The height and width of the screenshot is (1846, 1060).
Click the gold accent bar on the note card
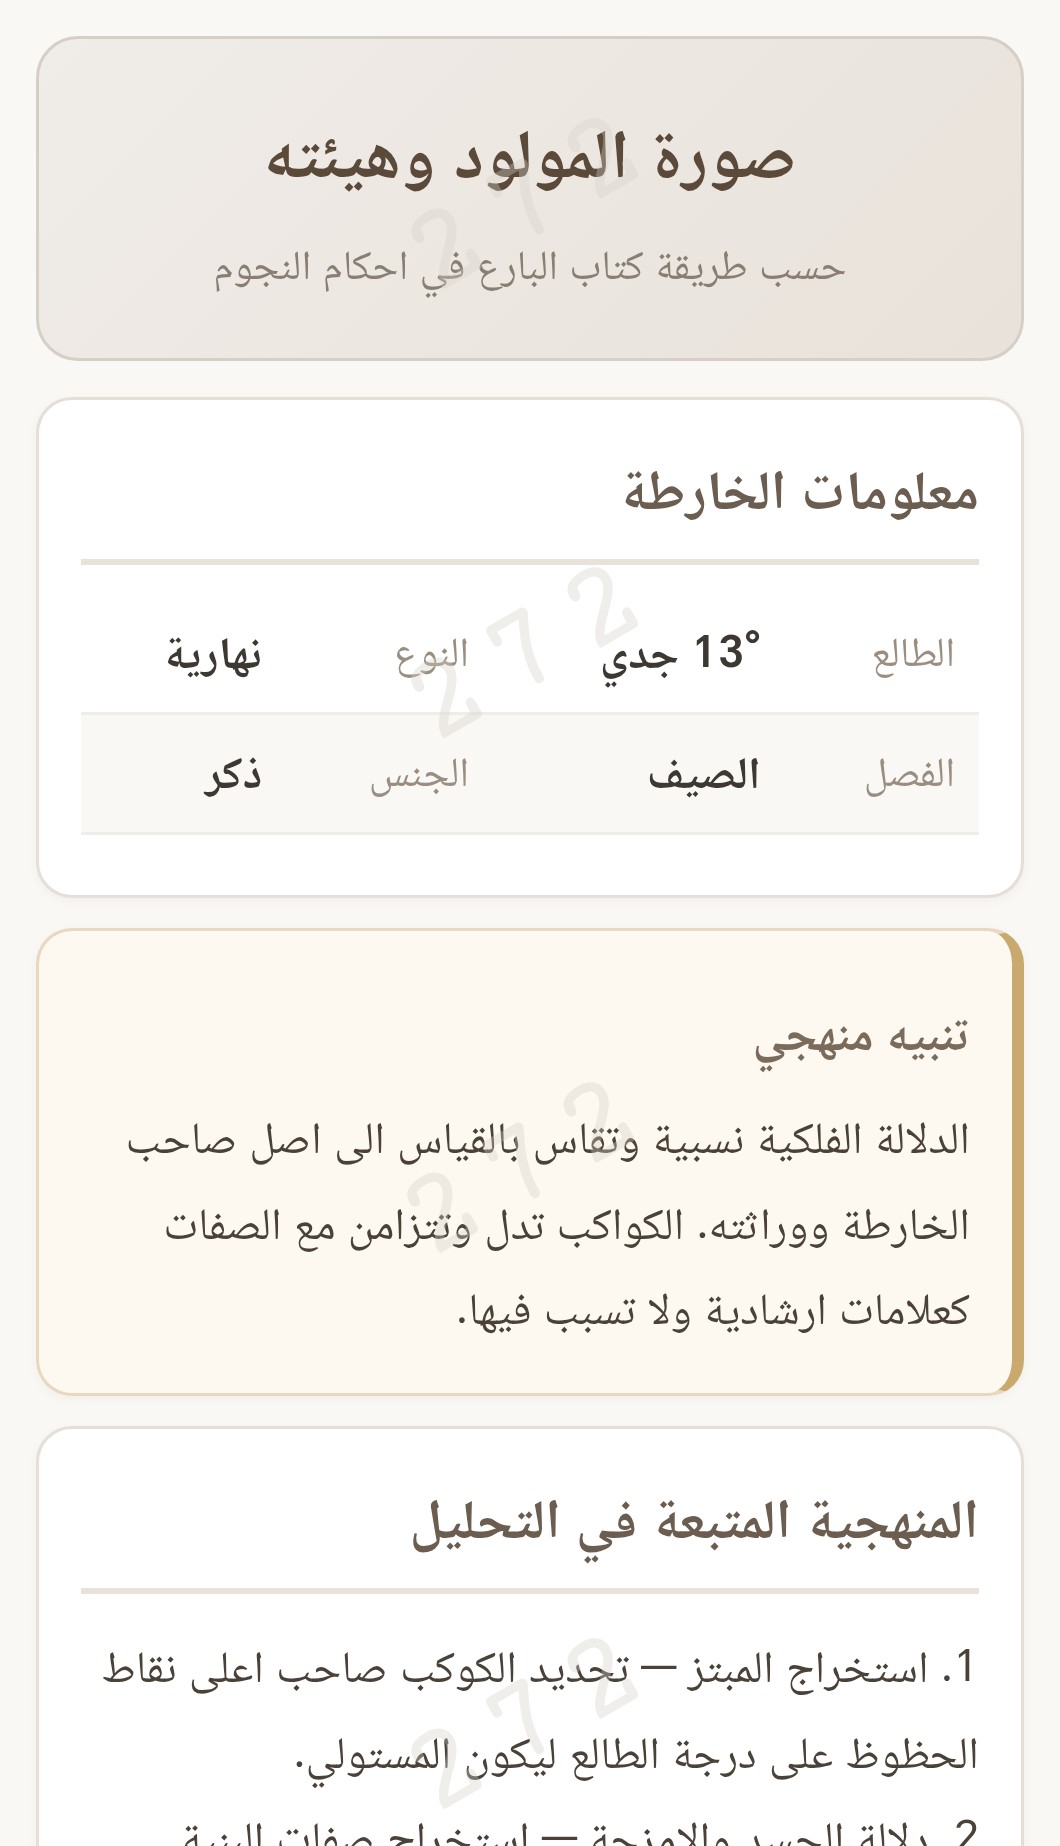(1016, 1162)
